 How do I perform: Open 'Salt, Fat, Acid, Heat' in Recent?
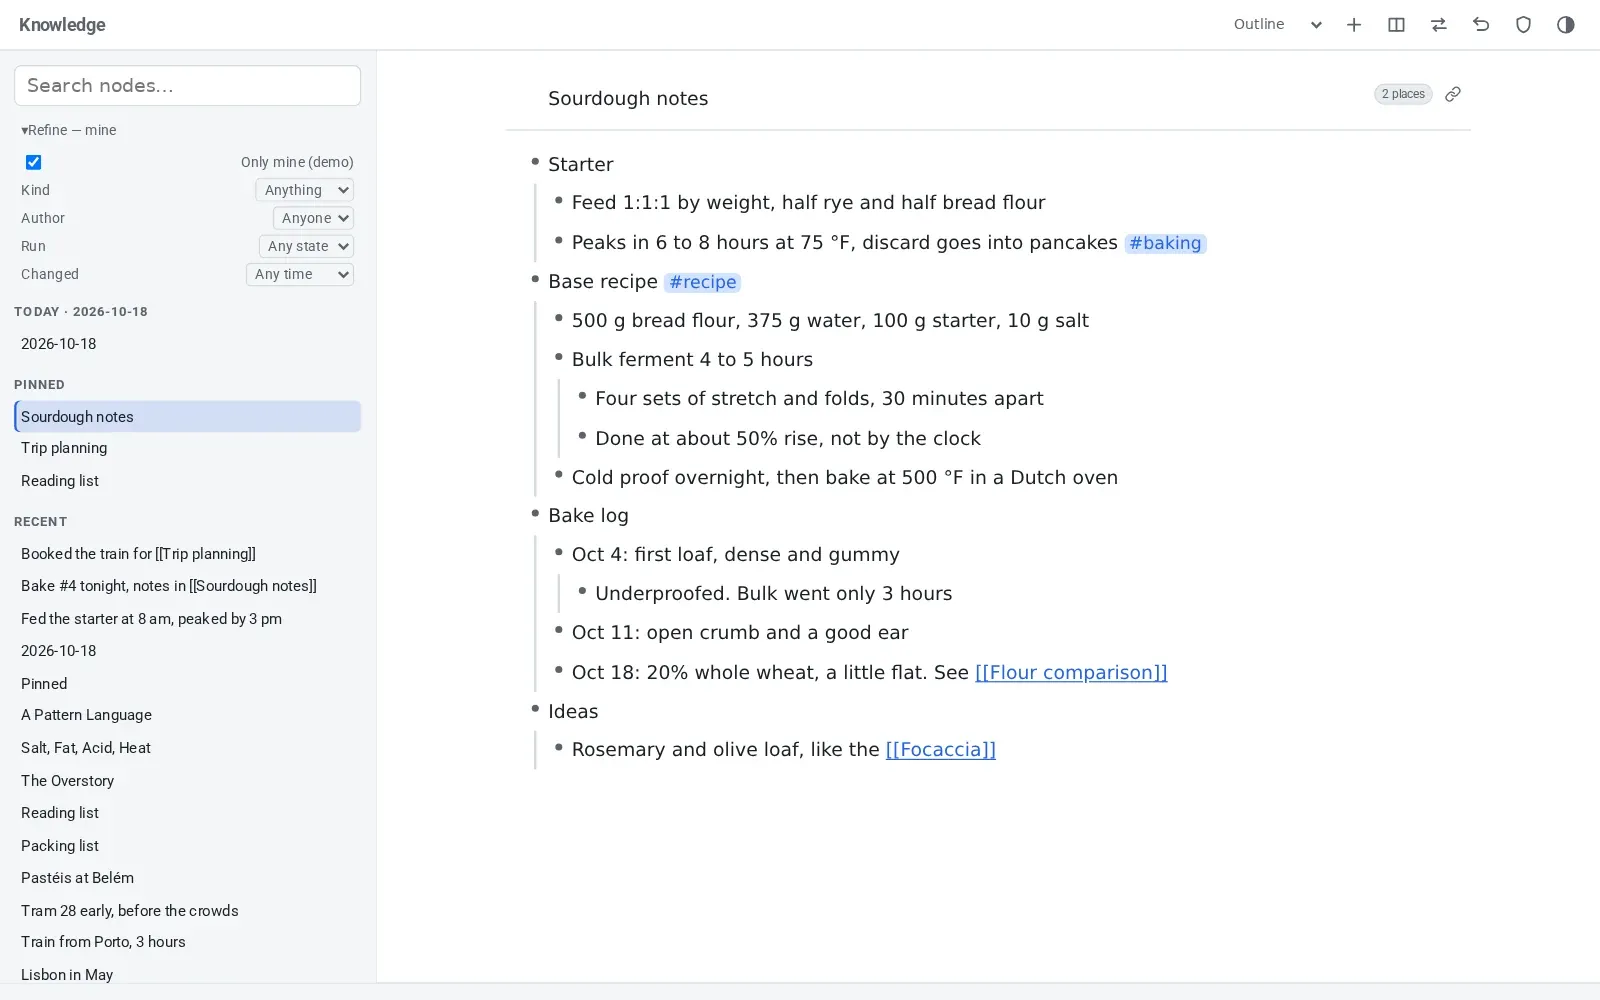[187, 748]
